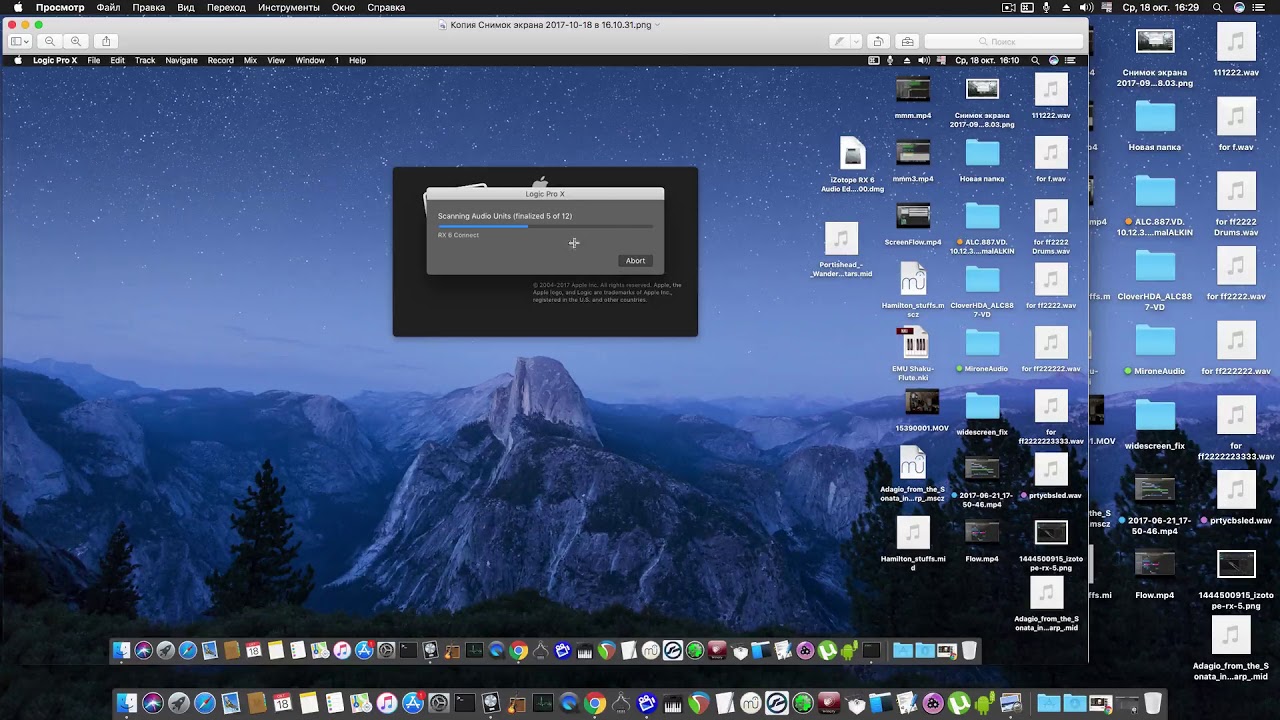Open the sidebar view dropdown in Preview toolbar
The height and width of the screenshot is (720, 1280).
click(20, 41)
